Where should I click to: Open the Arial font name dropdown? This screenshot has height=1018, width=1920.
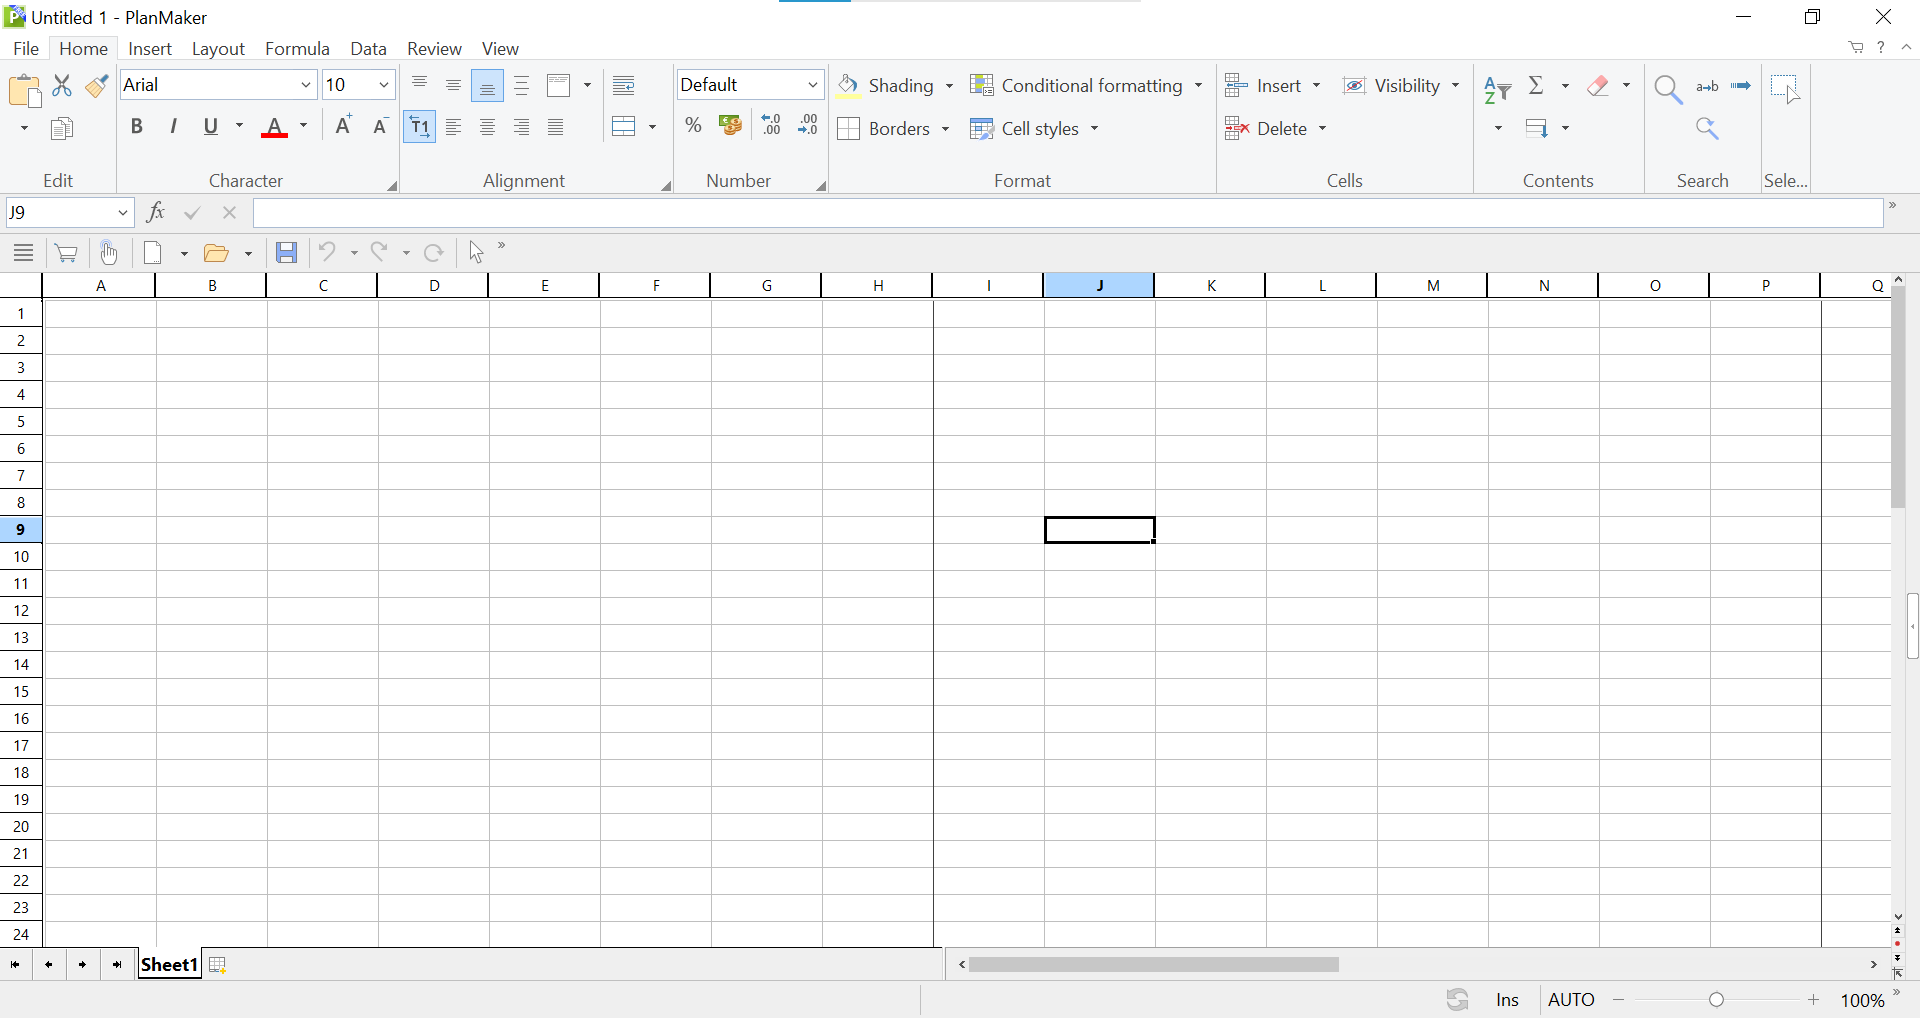(x=306, y=86)
